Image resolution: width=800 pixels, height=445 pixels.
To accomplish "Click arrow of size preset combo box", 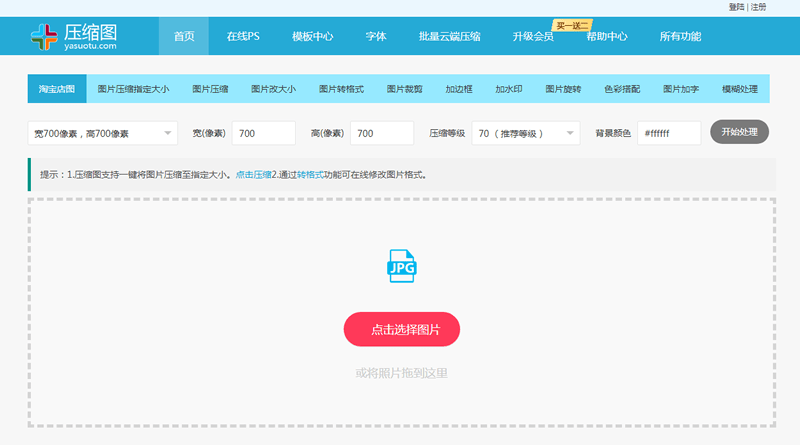I will pyautogui.click(x=167, y=133).
